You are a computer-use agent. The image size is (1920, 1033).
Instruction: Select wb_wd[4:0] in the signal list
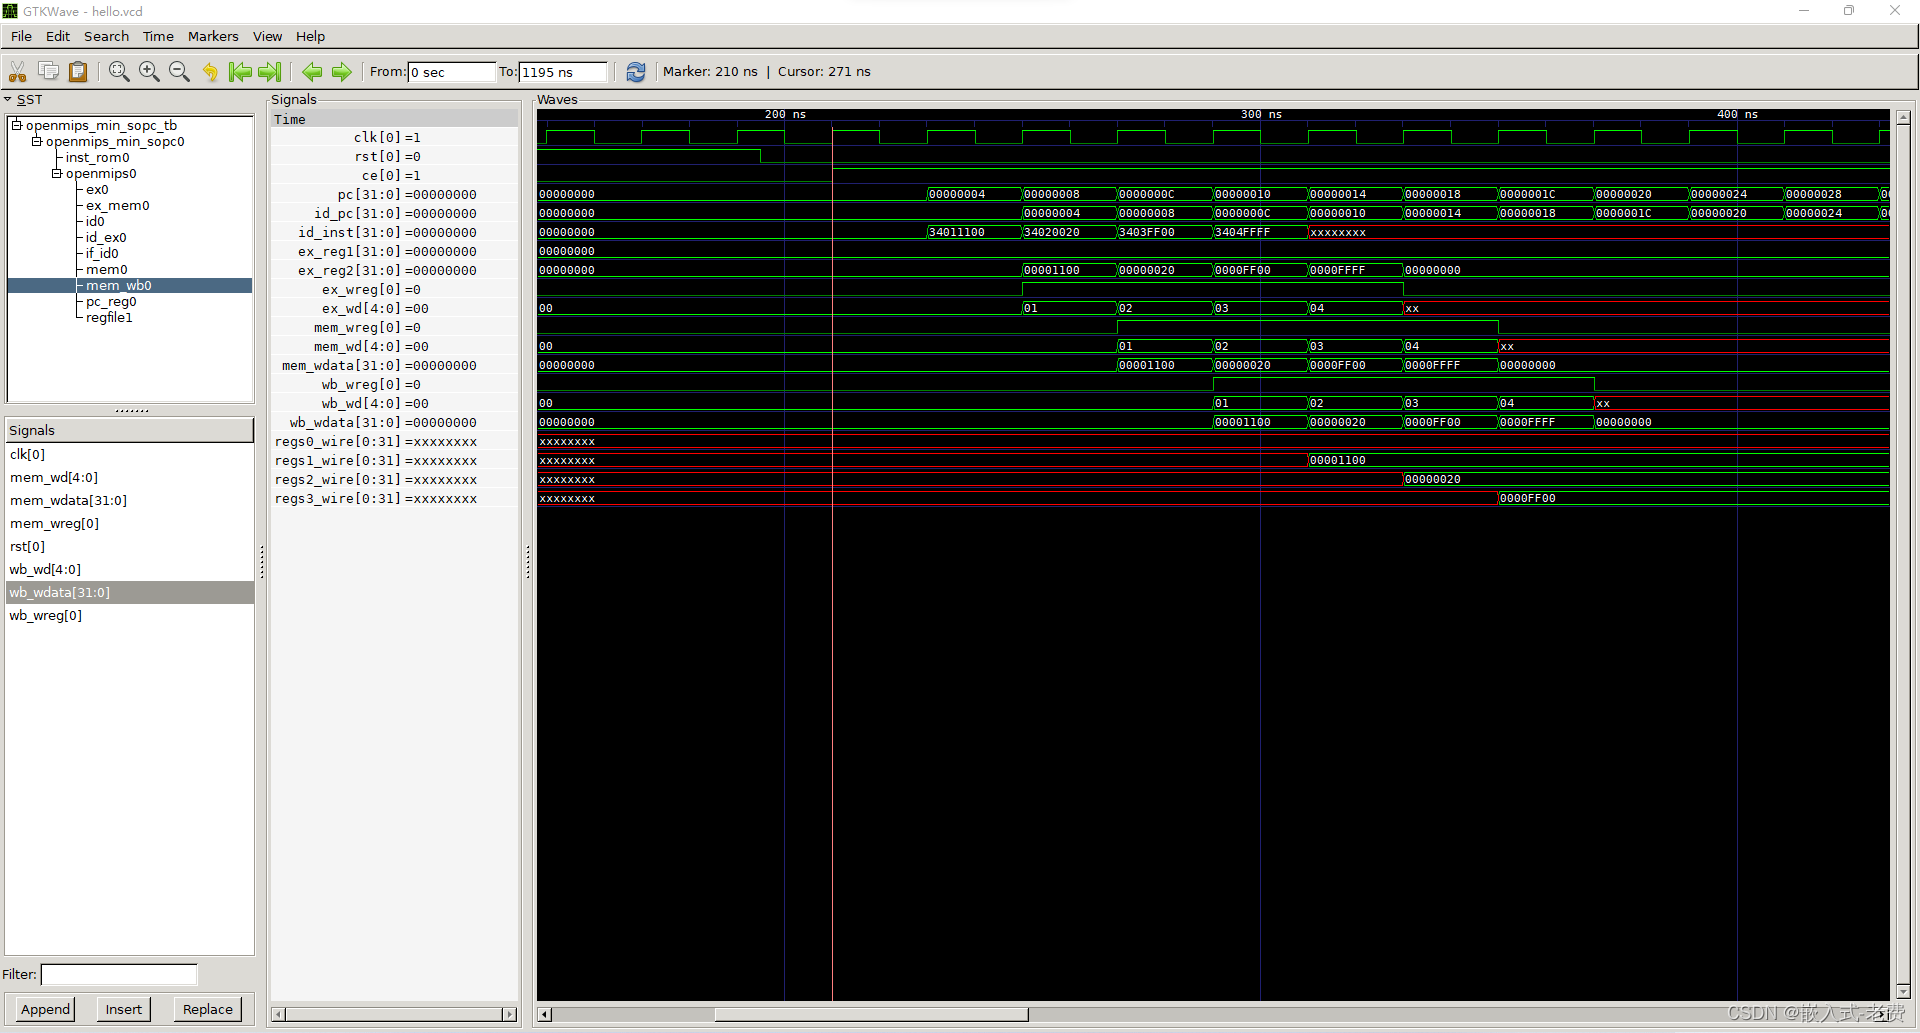(x=129, y=569)
